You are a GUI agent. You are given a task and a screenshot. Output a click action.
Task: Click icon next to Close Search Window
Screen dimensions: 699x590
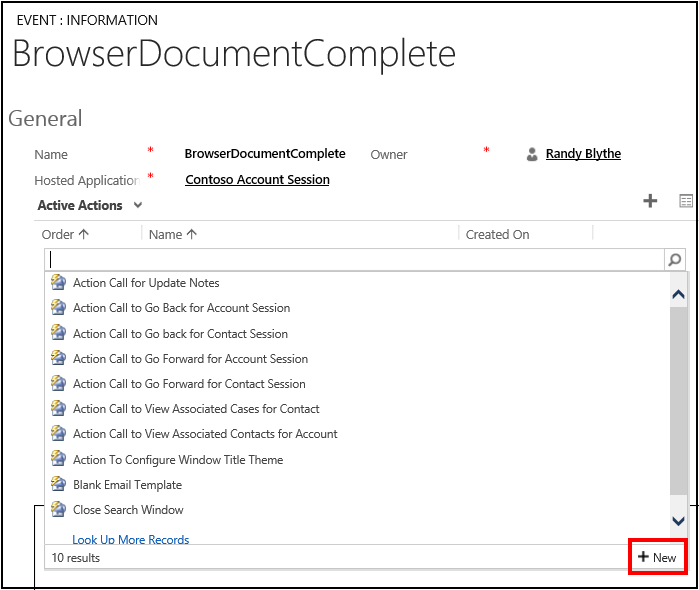tap(58, 510)
